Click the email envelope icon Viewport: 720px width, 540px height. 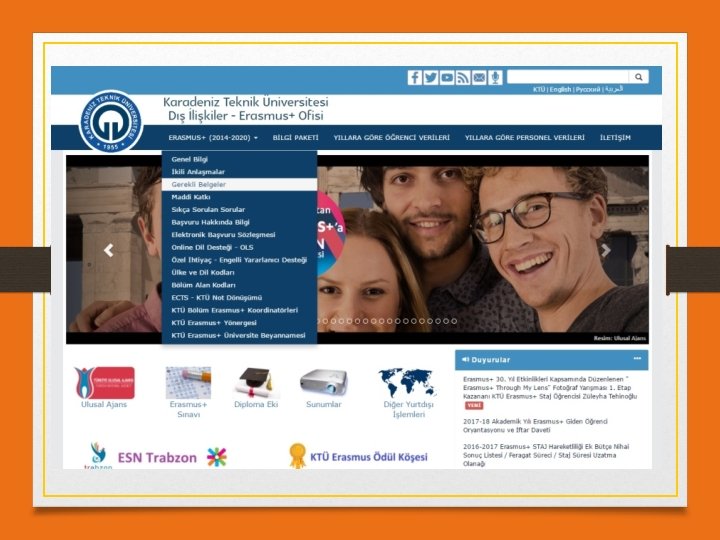[479, 77]
